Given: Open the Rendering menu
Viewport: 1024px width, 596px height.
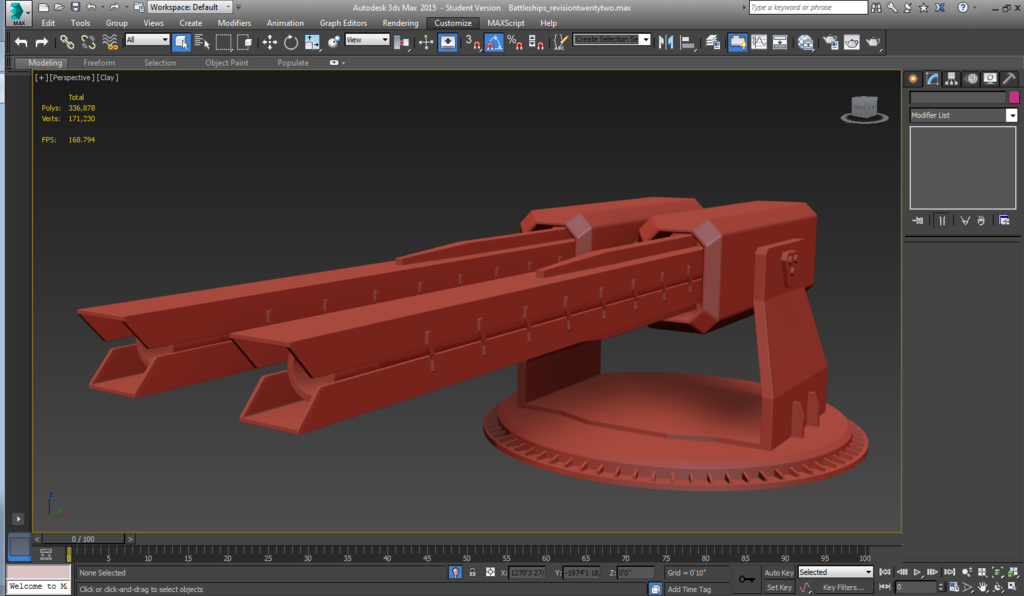Looking at the screenshot, I should [x=400, y=23].
